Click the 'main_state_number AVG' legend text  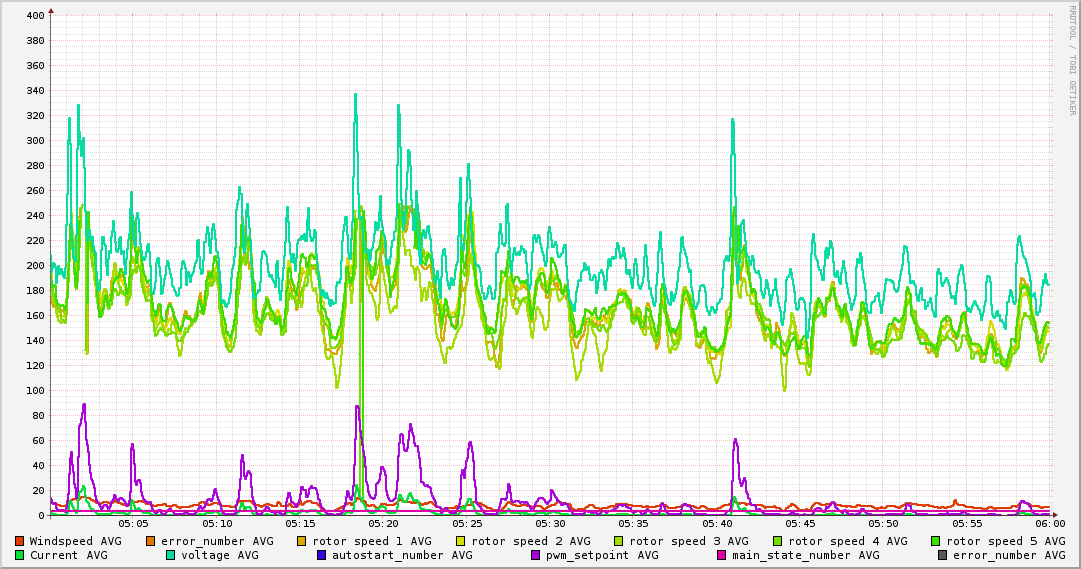point(805,555)
